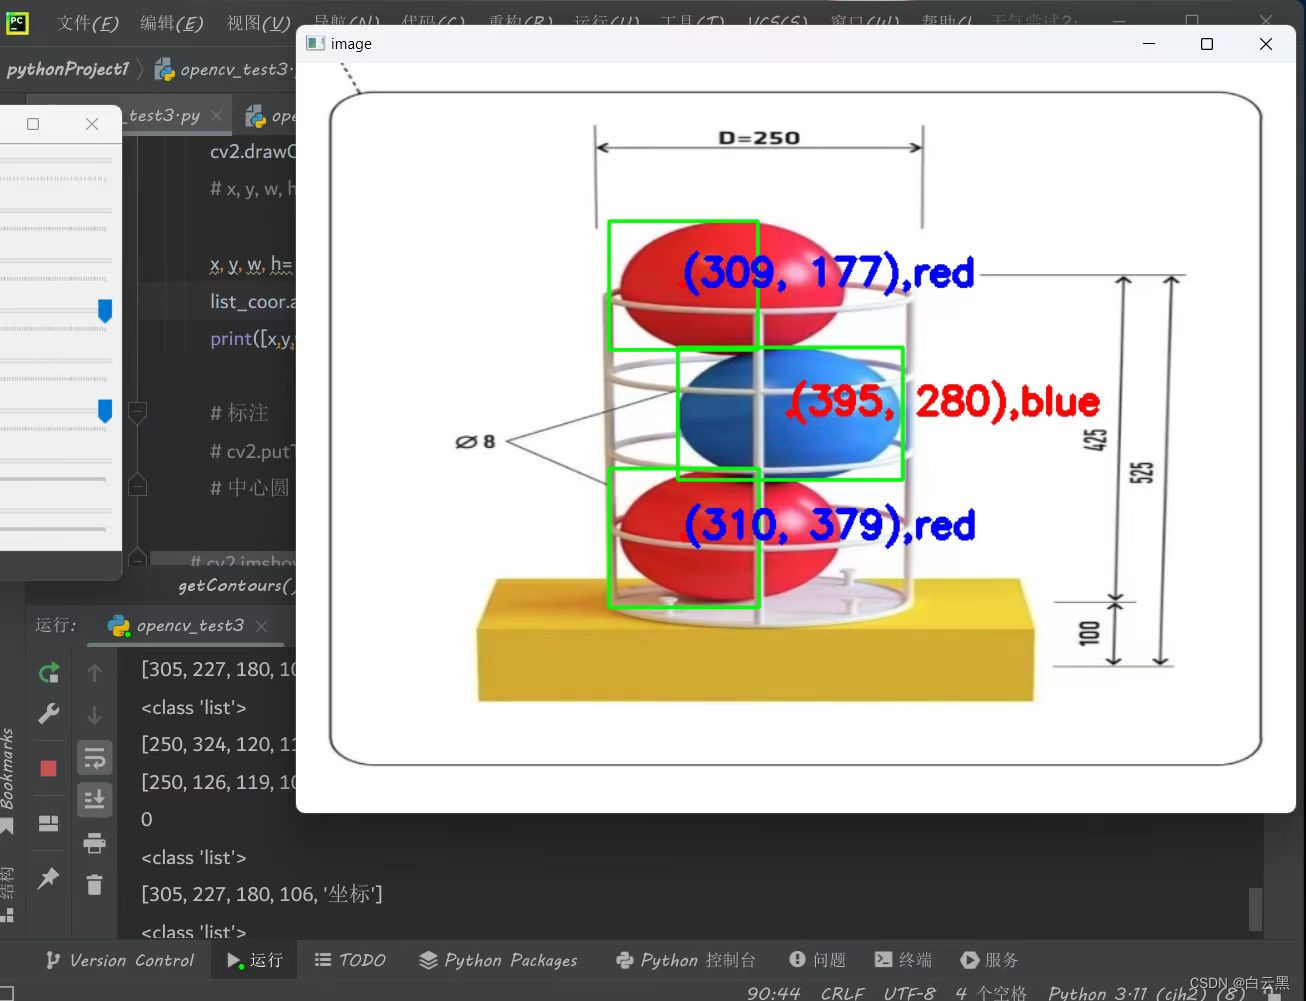Open the 服务 services tool window
Image resolution: width=1306 pixels, height=1001 pixels.
point(989,960)
